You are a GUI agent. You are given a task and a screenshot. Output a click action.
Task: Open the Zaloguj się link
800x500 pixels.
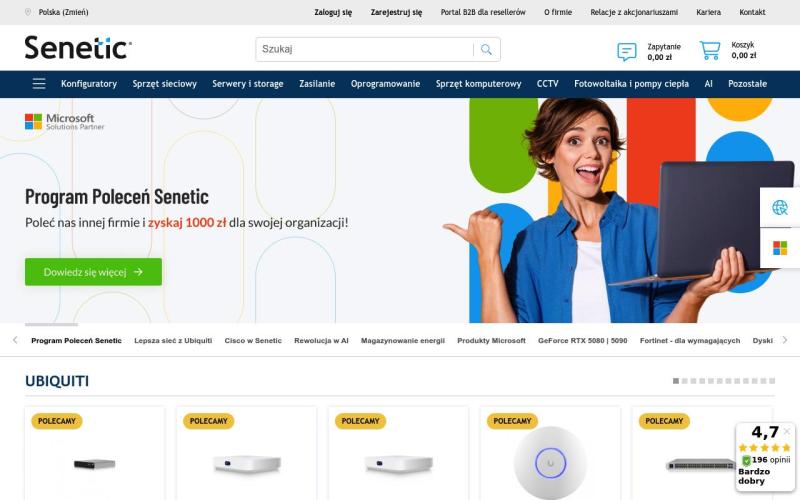(333, 12)
